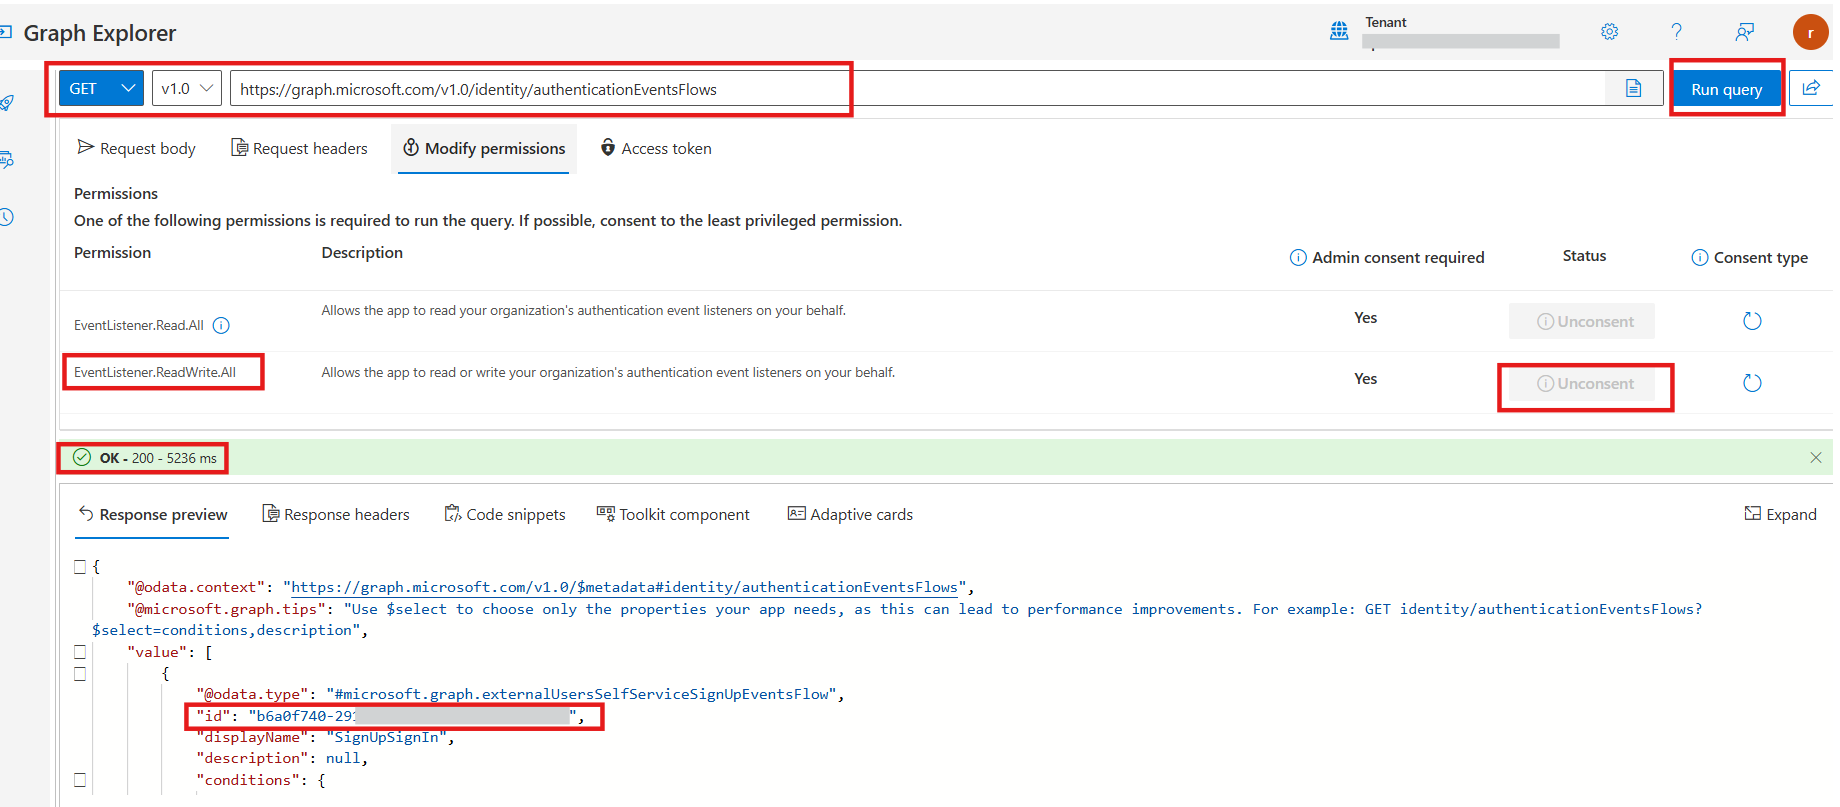Viewport: 1840px width, 807px height.
Task: Click the share query icon
Action: (1811, 88)
